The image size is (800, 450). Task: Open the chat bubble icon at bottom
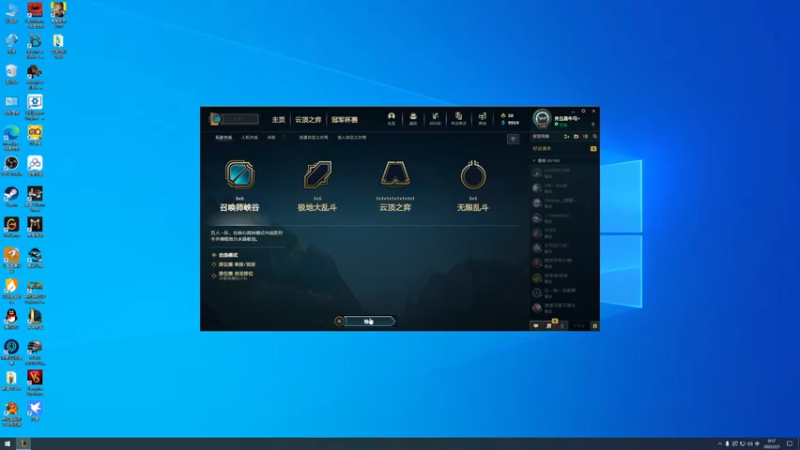(536, 326)
